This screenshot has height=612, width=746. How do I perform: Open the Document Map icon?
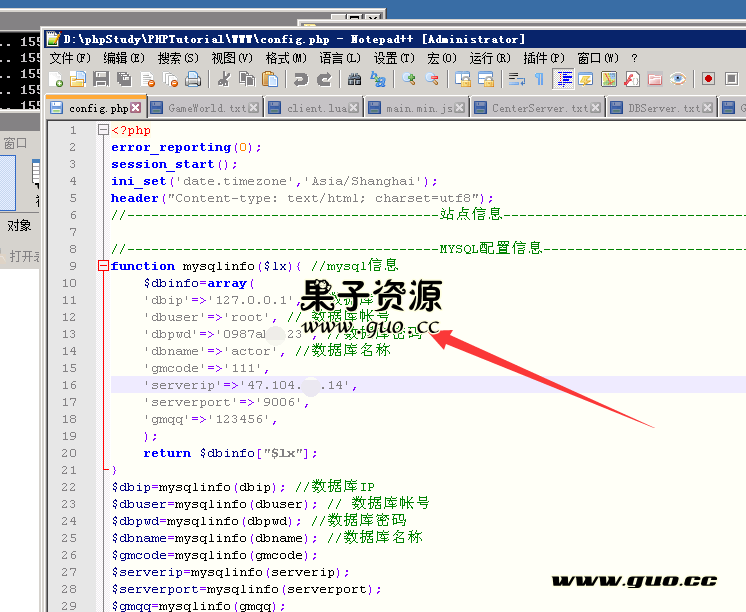pos(609,79)
